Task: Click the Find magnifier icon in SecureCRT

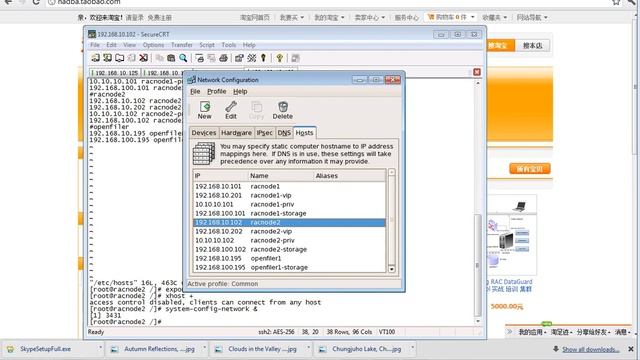Action: tap(183, 58)
